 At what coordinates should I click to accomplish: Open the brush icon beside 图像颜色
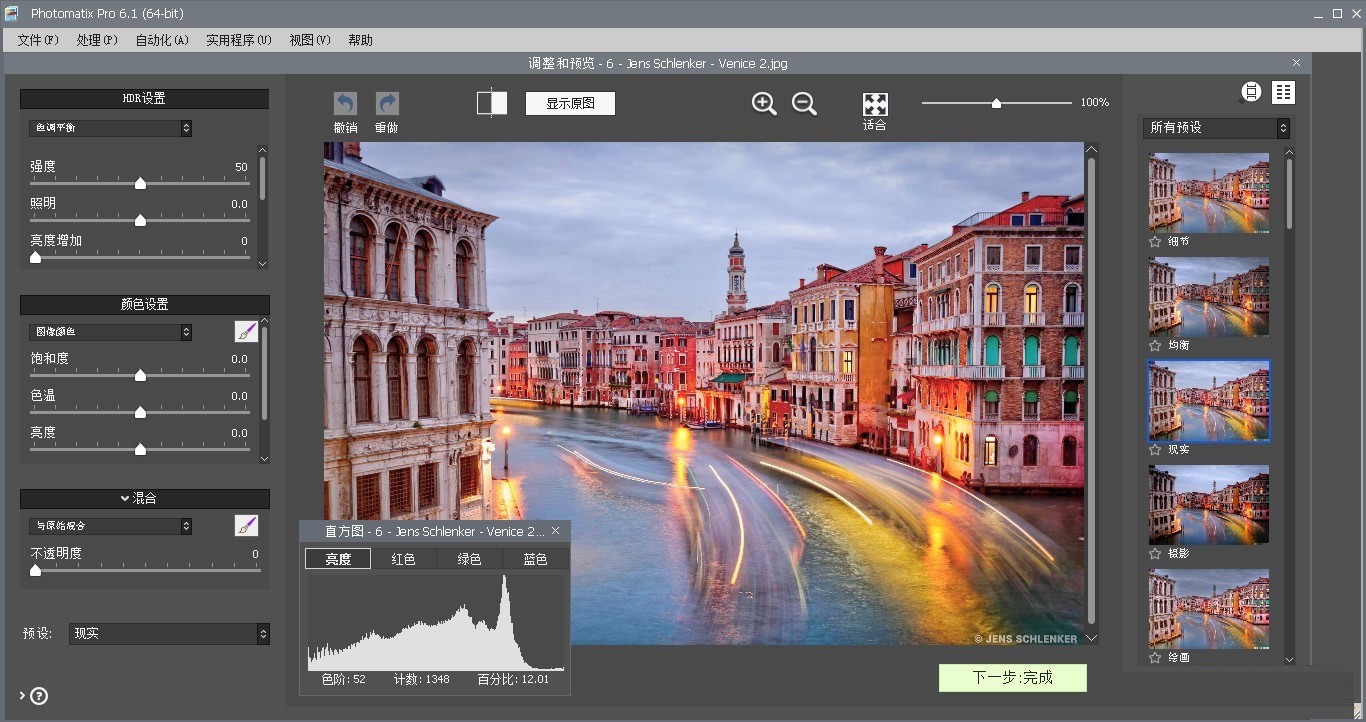(246, 331)
